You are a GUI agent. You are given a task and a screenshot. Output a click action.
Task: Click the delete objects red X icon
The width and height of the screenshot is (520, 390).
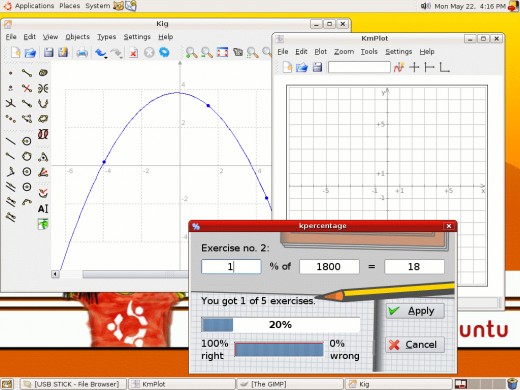point(134,52)
